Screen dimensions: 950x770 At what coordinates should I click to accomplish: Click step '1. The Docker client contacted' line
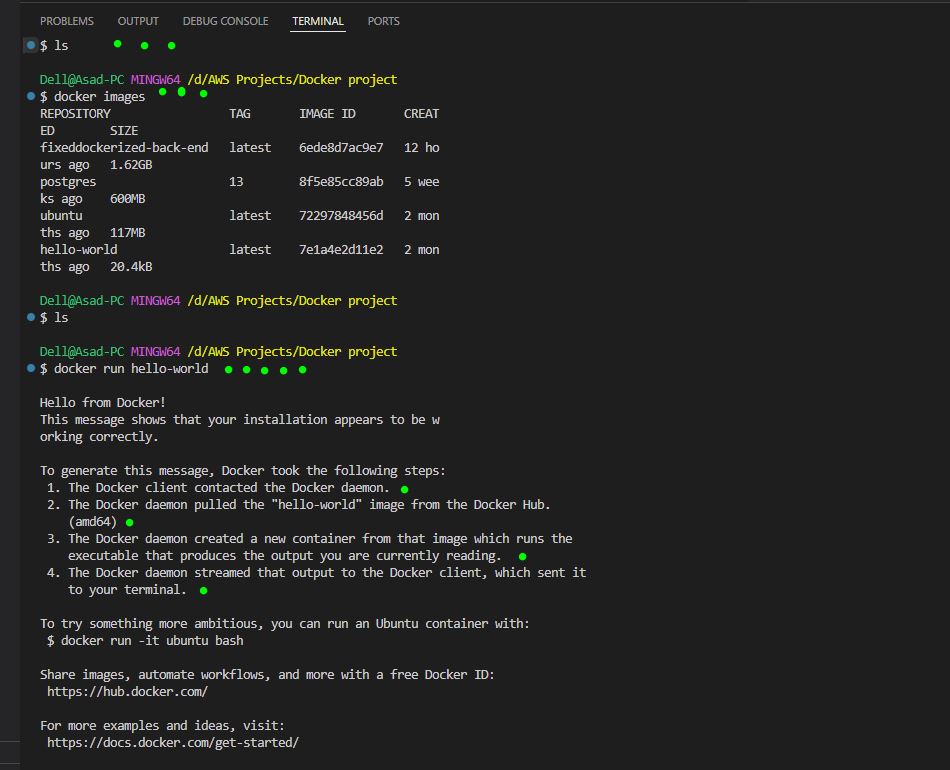[x=218, y=488]
